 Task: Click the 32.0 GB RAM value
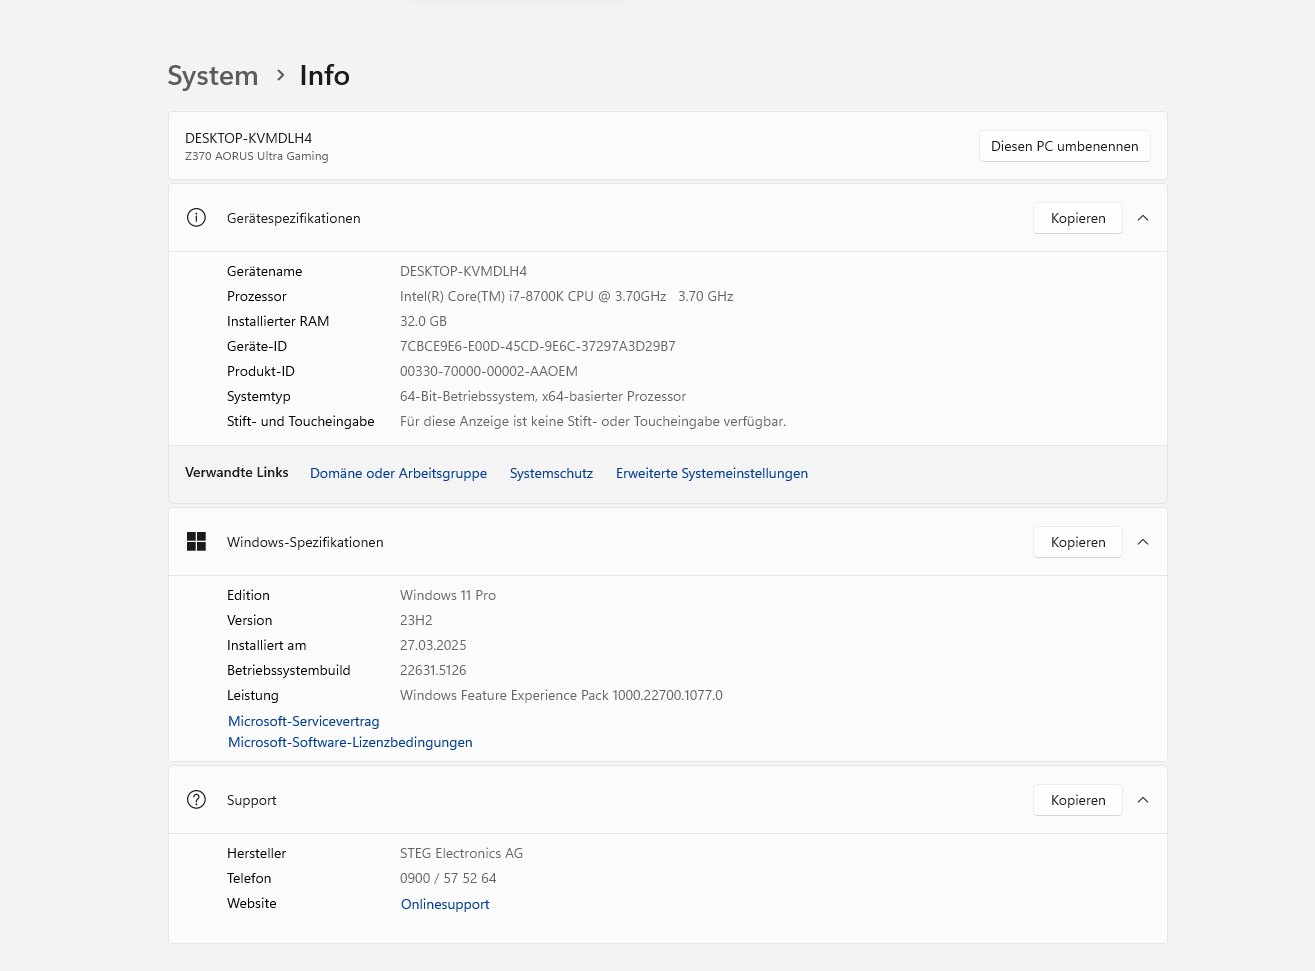pos(423,321)
